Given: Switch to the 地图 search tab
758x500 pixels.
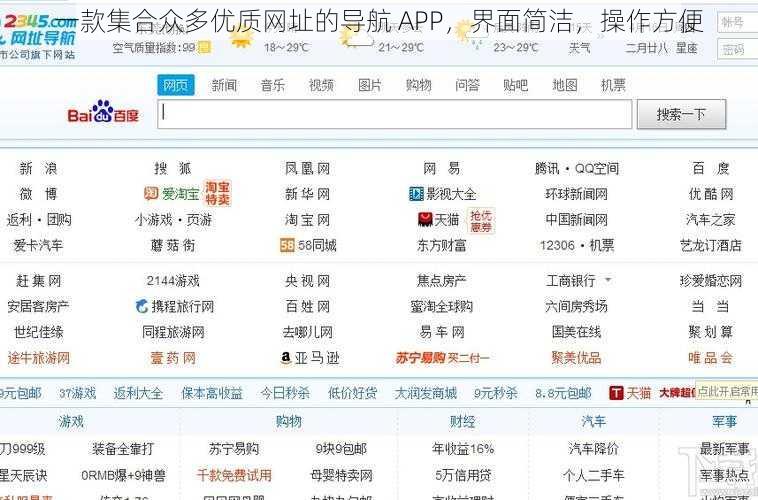Looking at the screenshot, I should 565,86.
